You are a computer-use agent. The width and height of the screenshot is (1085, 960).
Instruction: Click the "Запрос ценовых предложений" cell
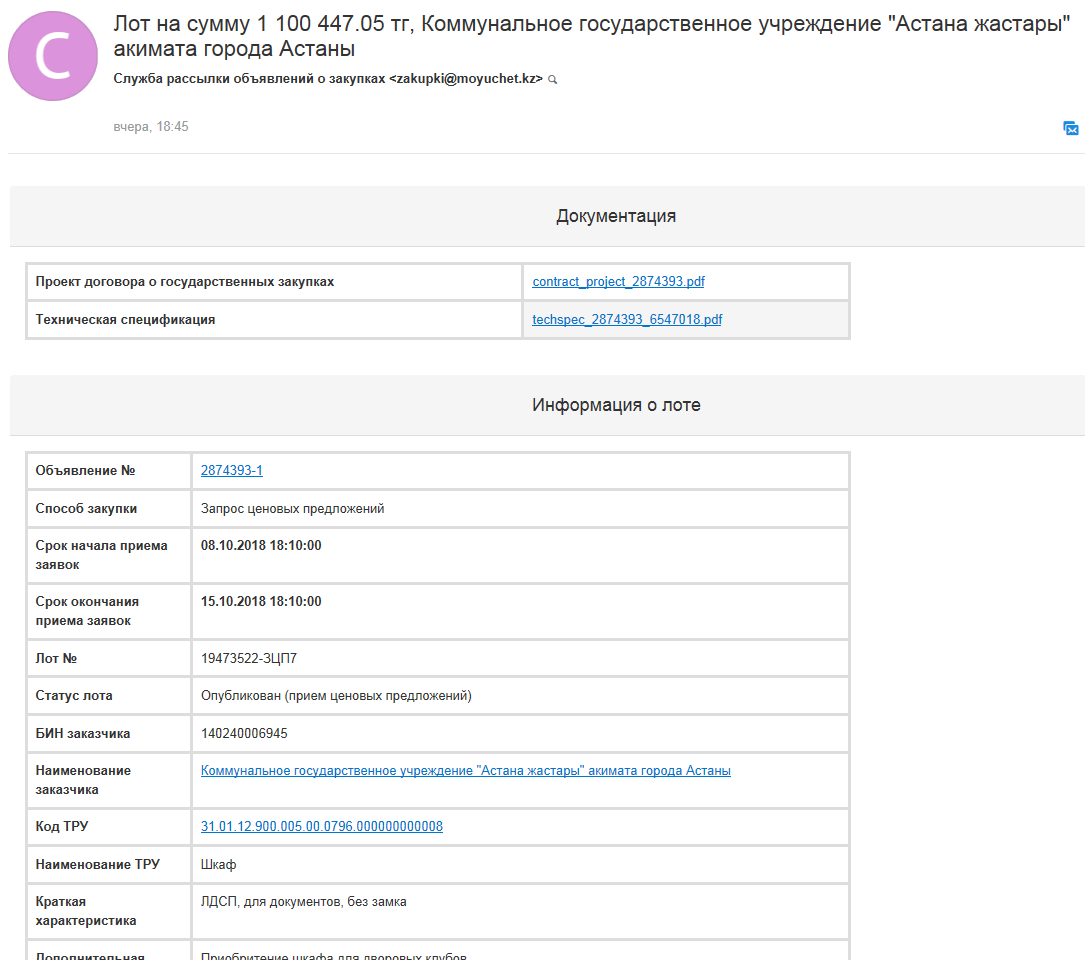(x=520, y=509)
